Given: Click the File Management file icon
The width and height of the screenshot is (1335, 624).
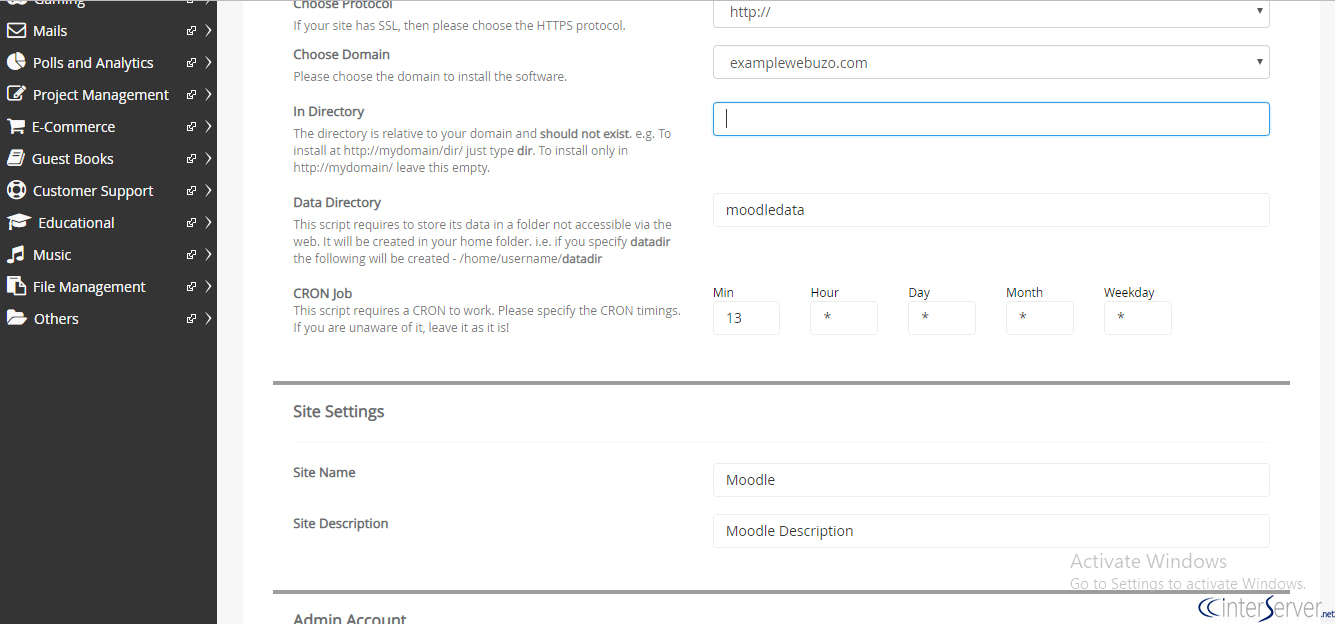Looking at the screenshot, I should pyautogui.click(x=16, y=286).
